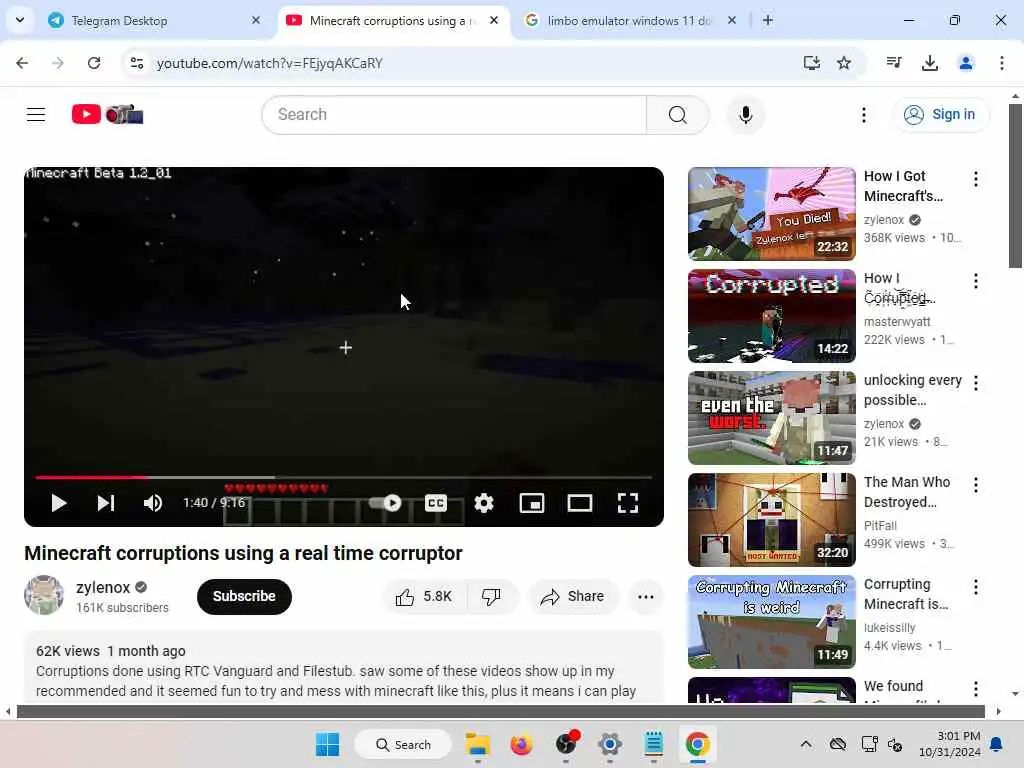Close the limbo emulator tab
1024x768 pixels.
[732, 21]
